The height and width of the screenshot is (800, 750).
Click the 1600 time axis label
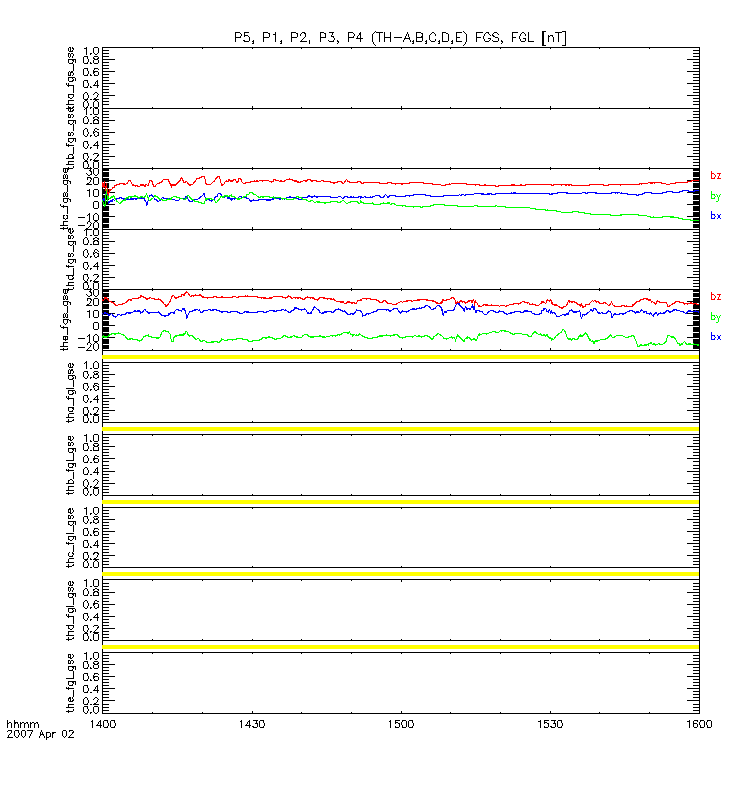pyautogui.click(x=699, y=724)
